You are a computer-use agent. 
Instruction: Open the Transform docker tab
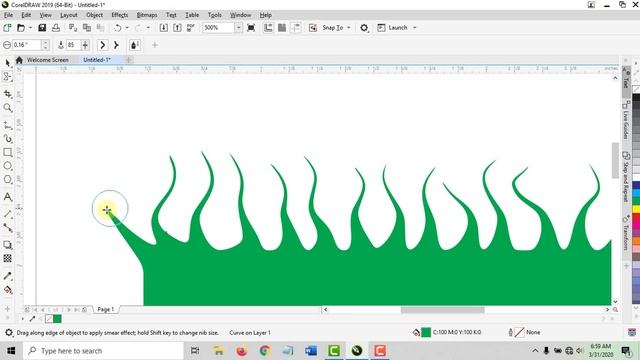(625, 233)
